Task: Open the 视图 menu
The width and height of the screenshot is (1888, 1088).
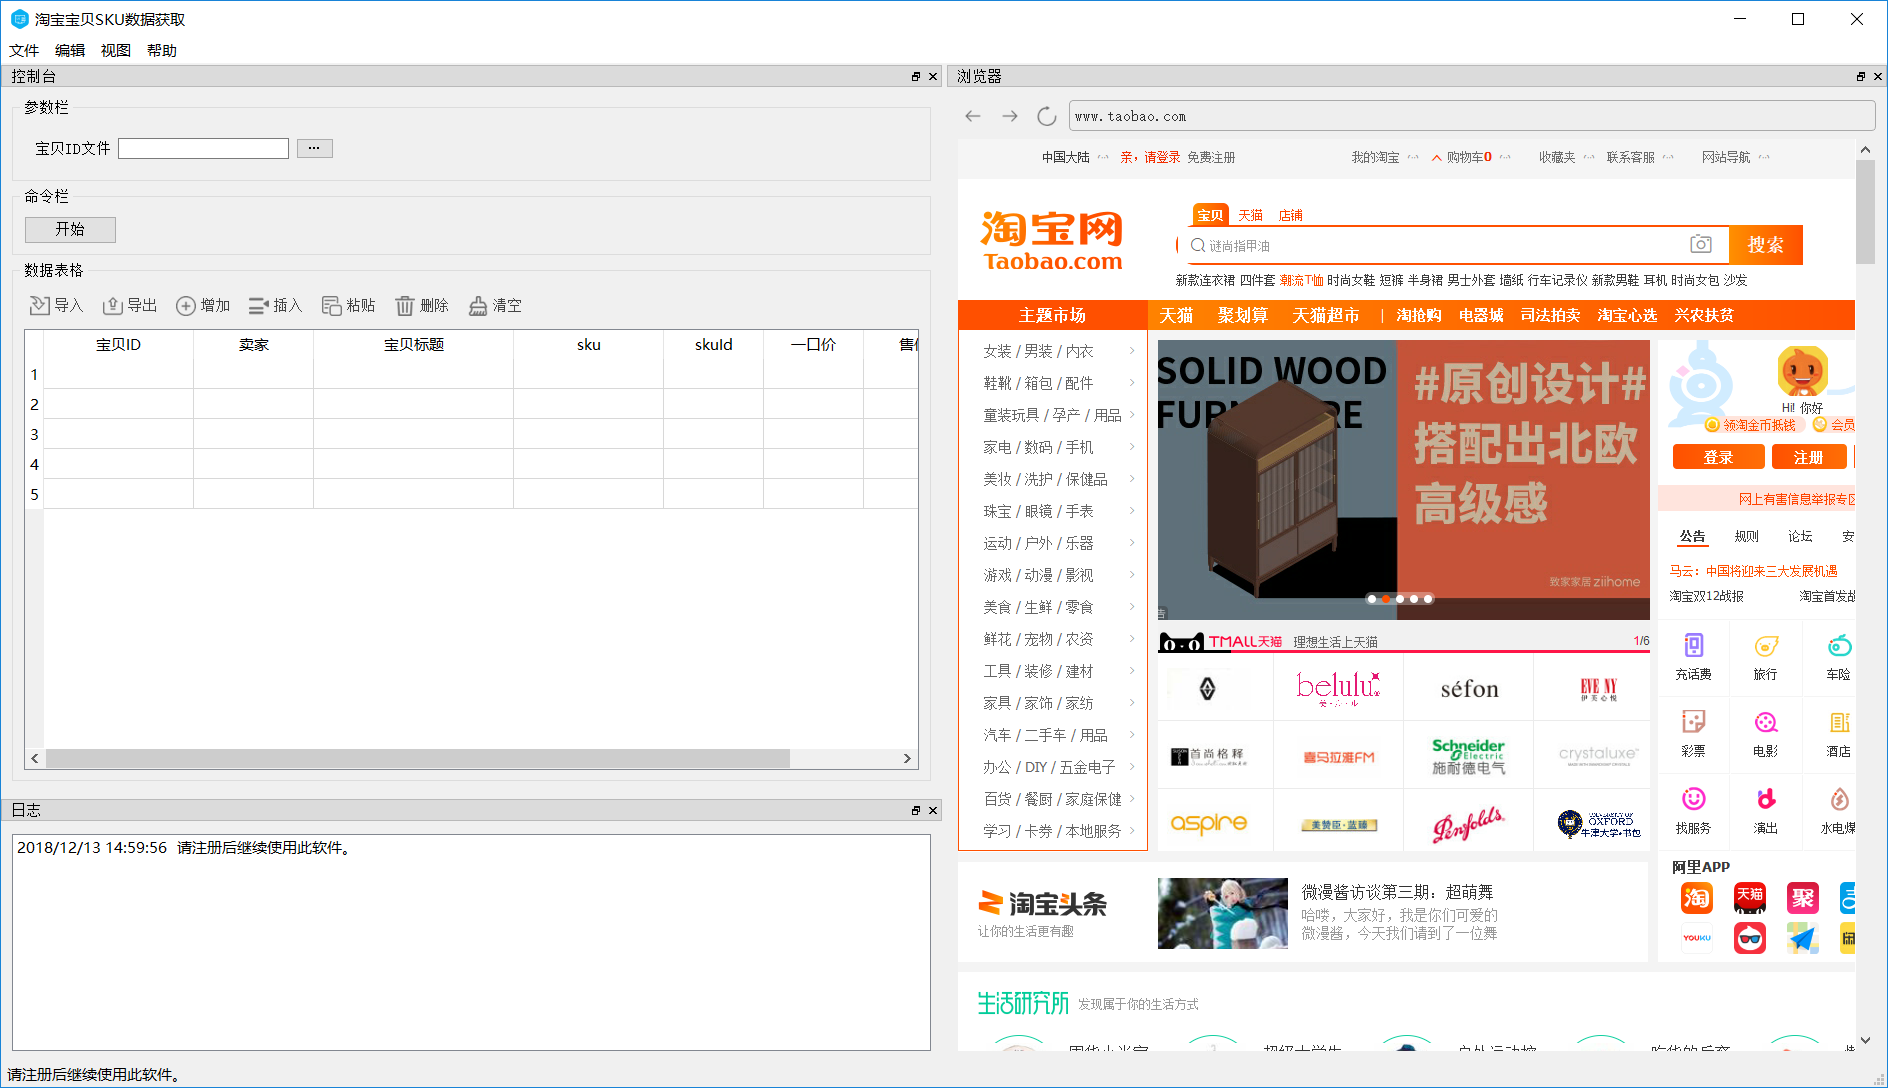Action: [x=116, y=50]
